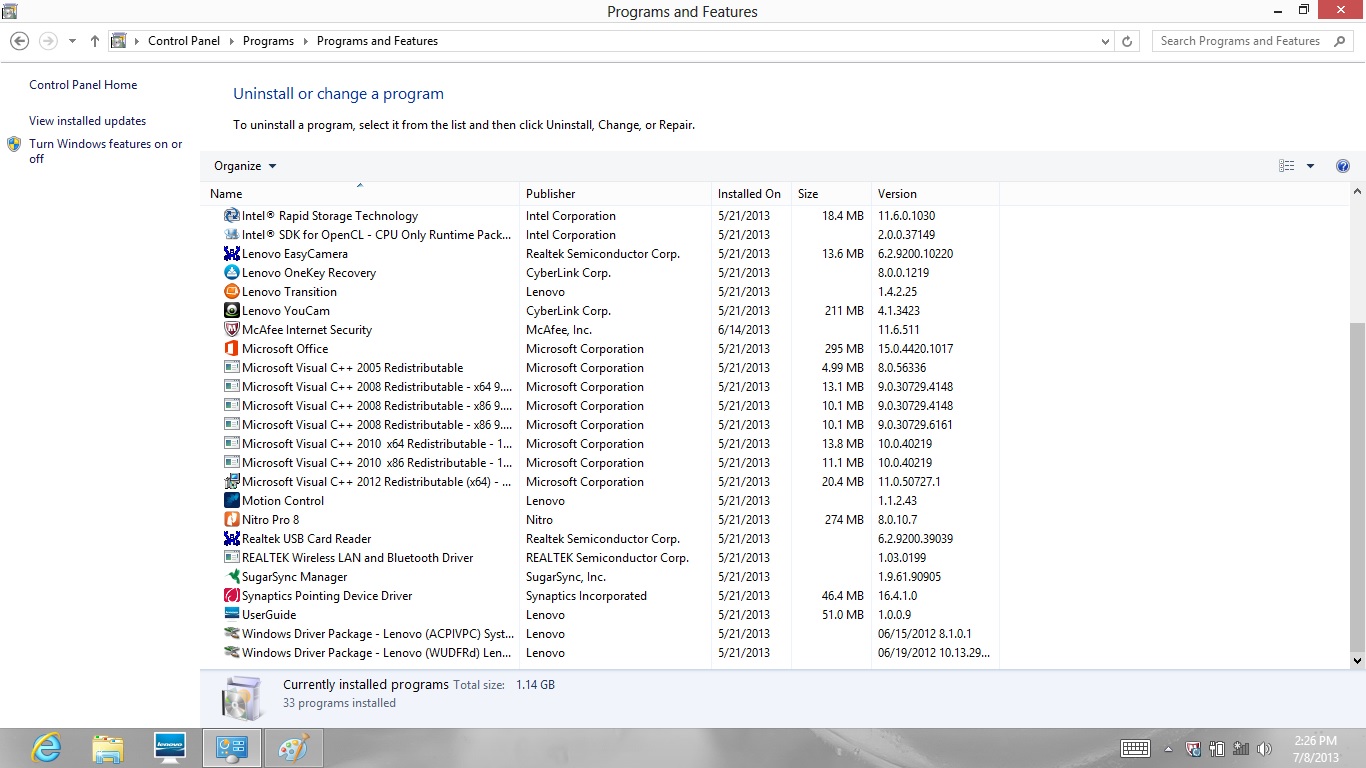Expand the recent locations dropdown arrow
The height and width of the screenshot is (768, 1366).
click(x=72, y=41)
